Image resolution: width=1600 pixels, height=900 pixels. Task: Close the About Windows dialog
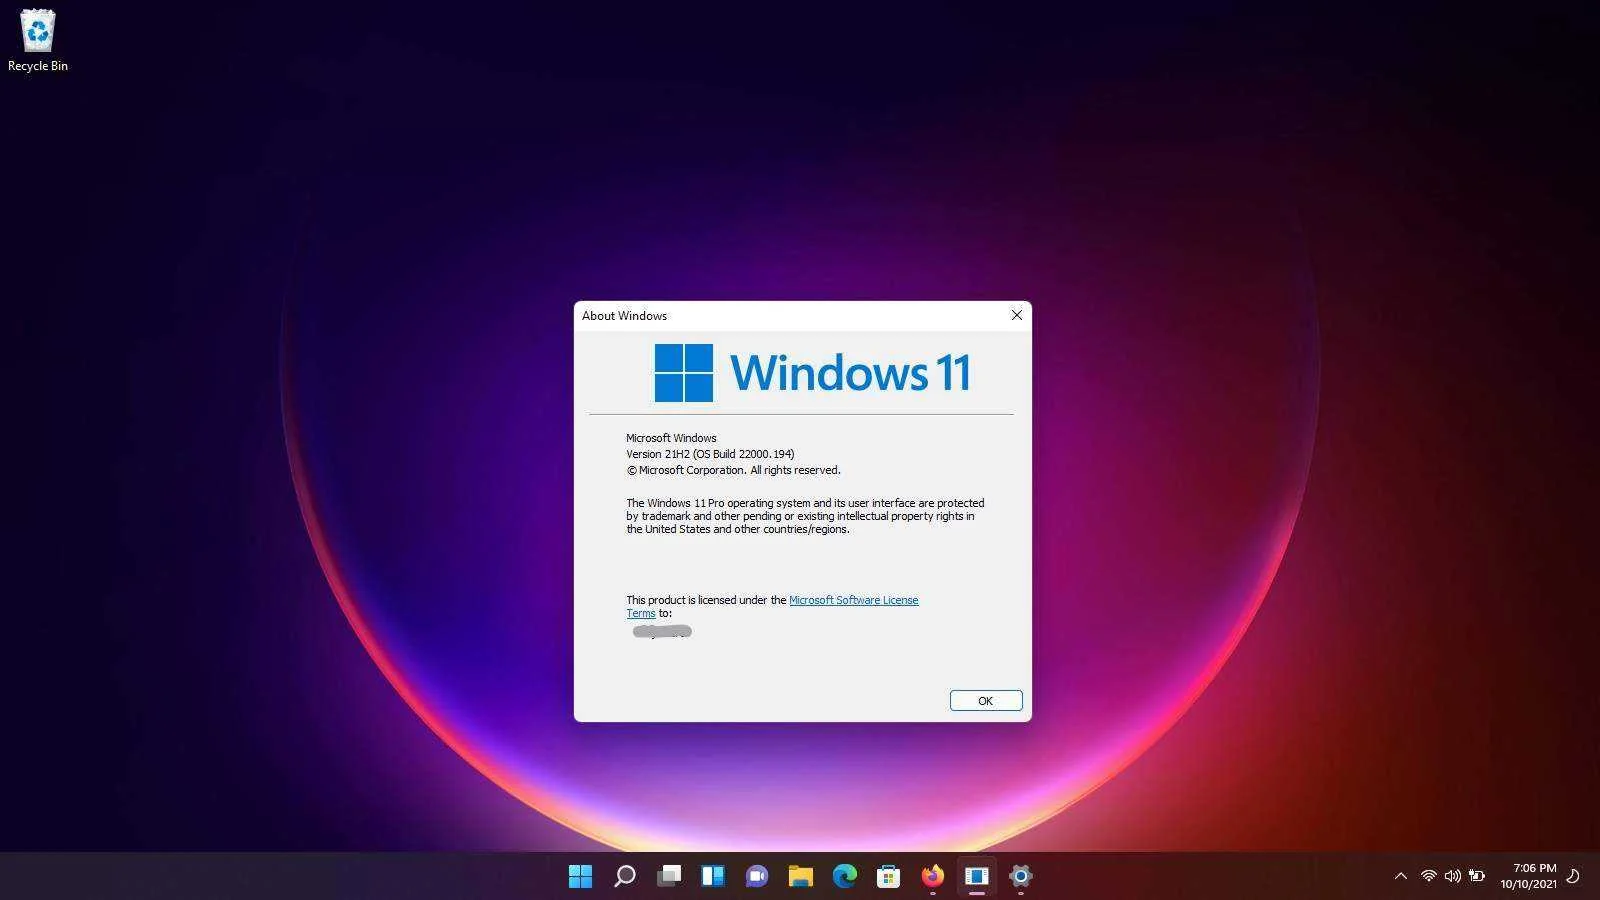pos(1016,315)
